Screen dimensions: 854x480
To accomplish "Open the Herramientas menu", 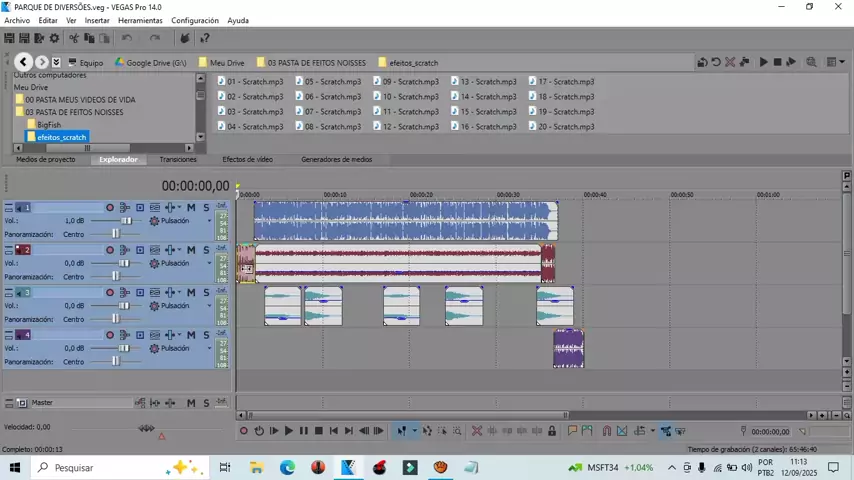I will tap(140, 20).
